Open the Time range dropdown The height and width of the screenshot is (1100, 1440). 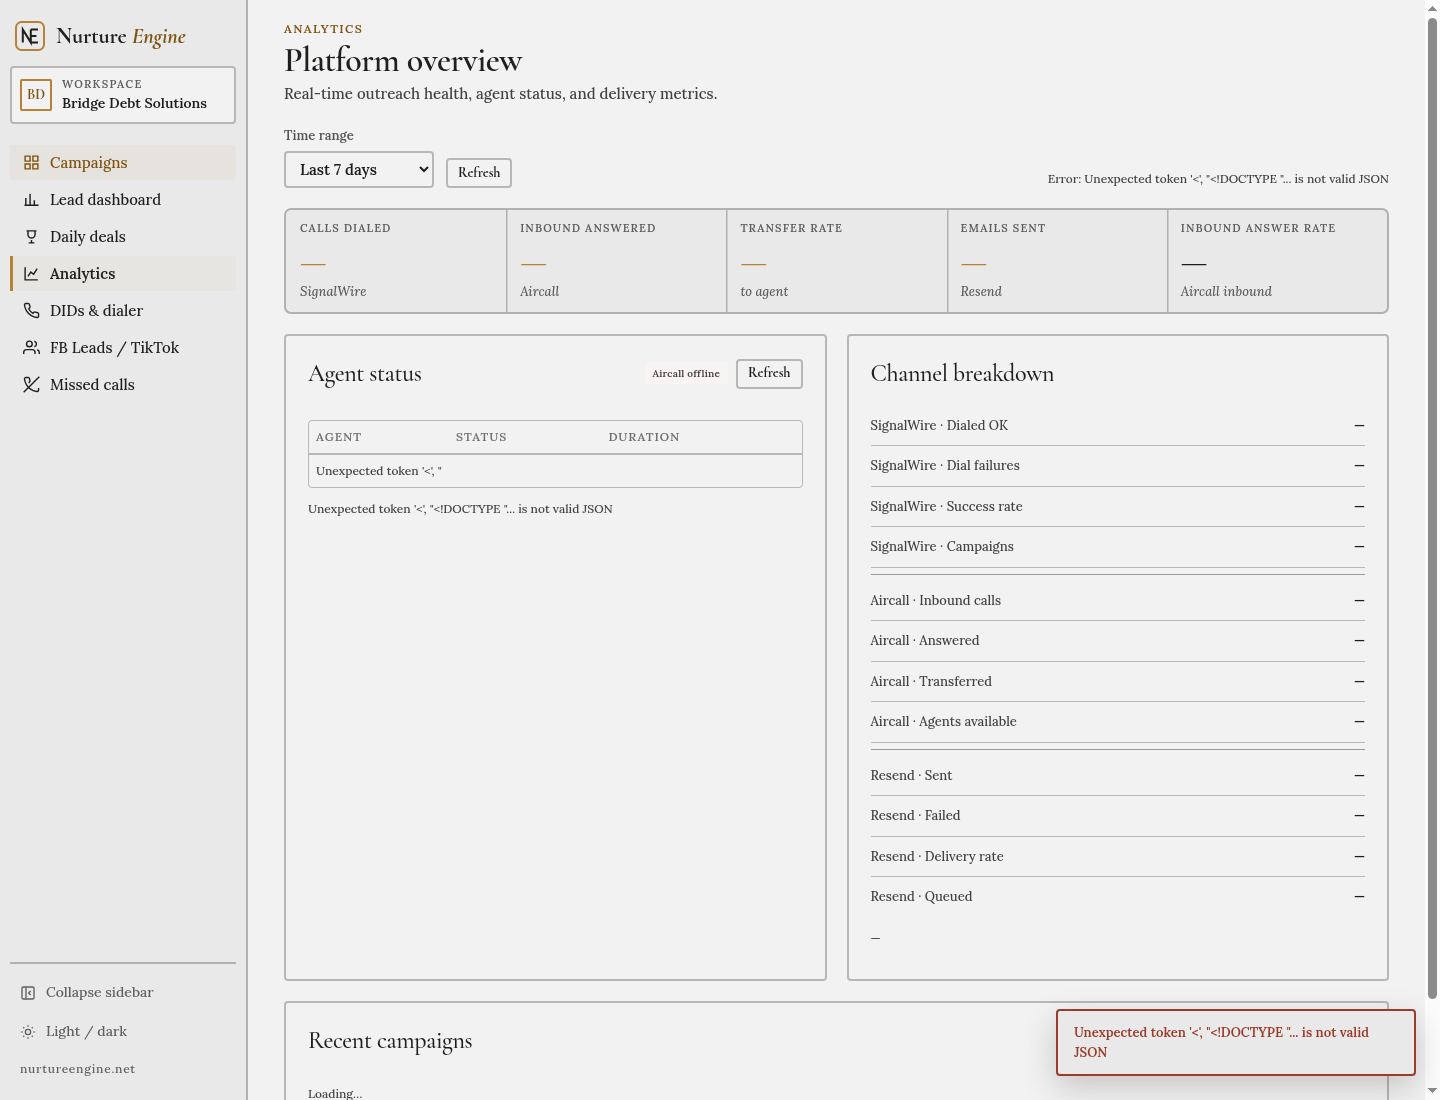click(x=359, y=170)
